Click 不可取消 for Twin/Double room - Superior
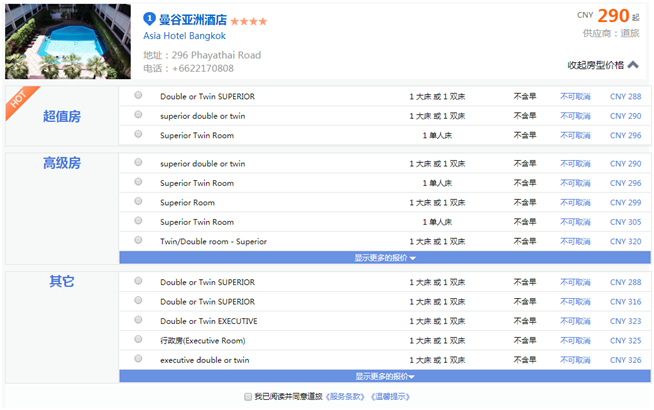This screenshot has height=410, width=654. tap(575, 241)
